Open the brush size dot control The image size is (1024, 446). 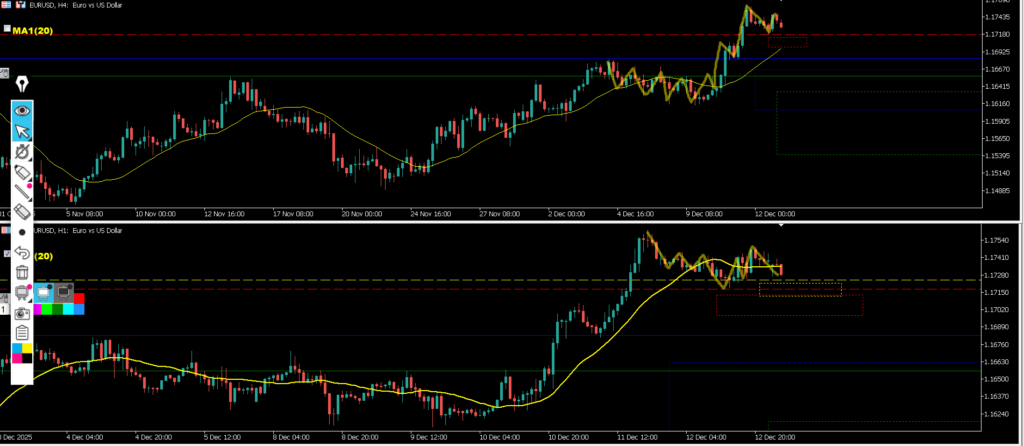pos(22,232)
